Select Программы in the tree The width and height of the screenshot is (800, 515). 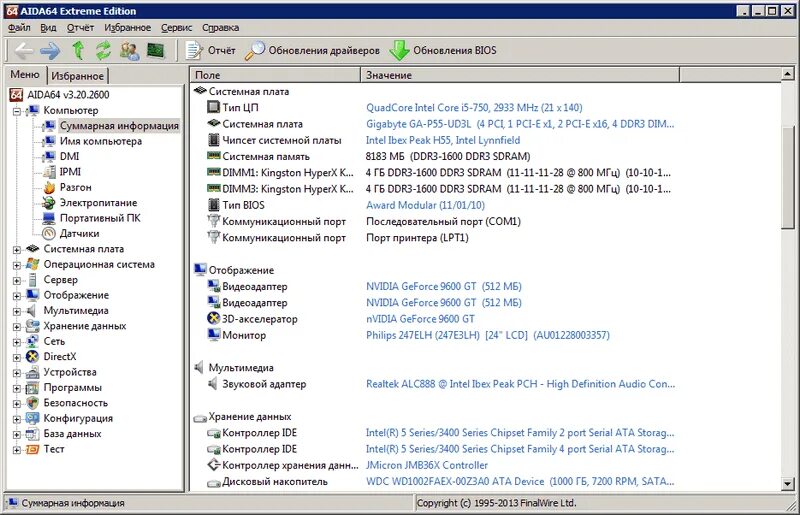tap(72, 387)
